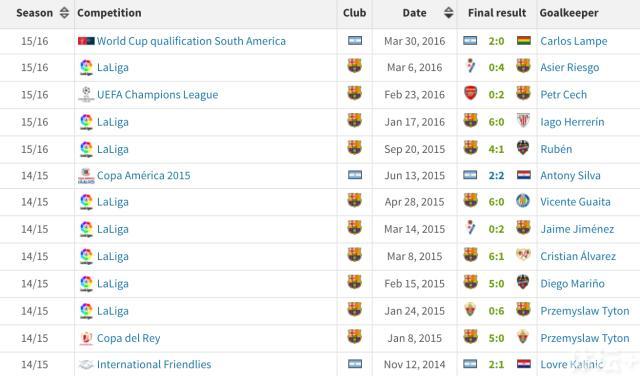The width and height of the screenshot is (640, 376).
Task: Click the Getafe crest in Apr 28, 2015 row
Action: [x=523, y=201]
